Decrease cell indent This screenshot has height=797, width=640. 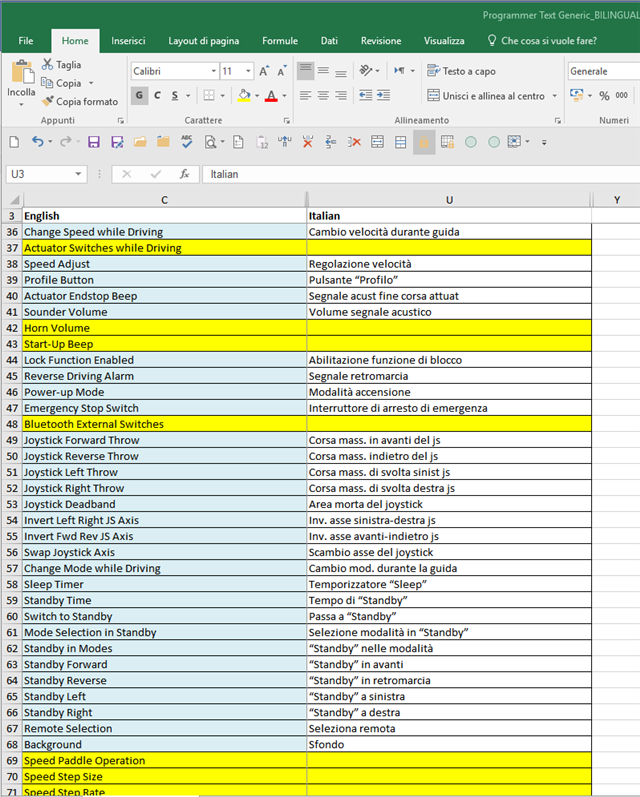tap(365, 96)
